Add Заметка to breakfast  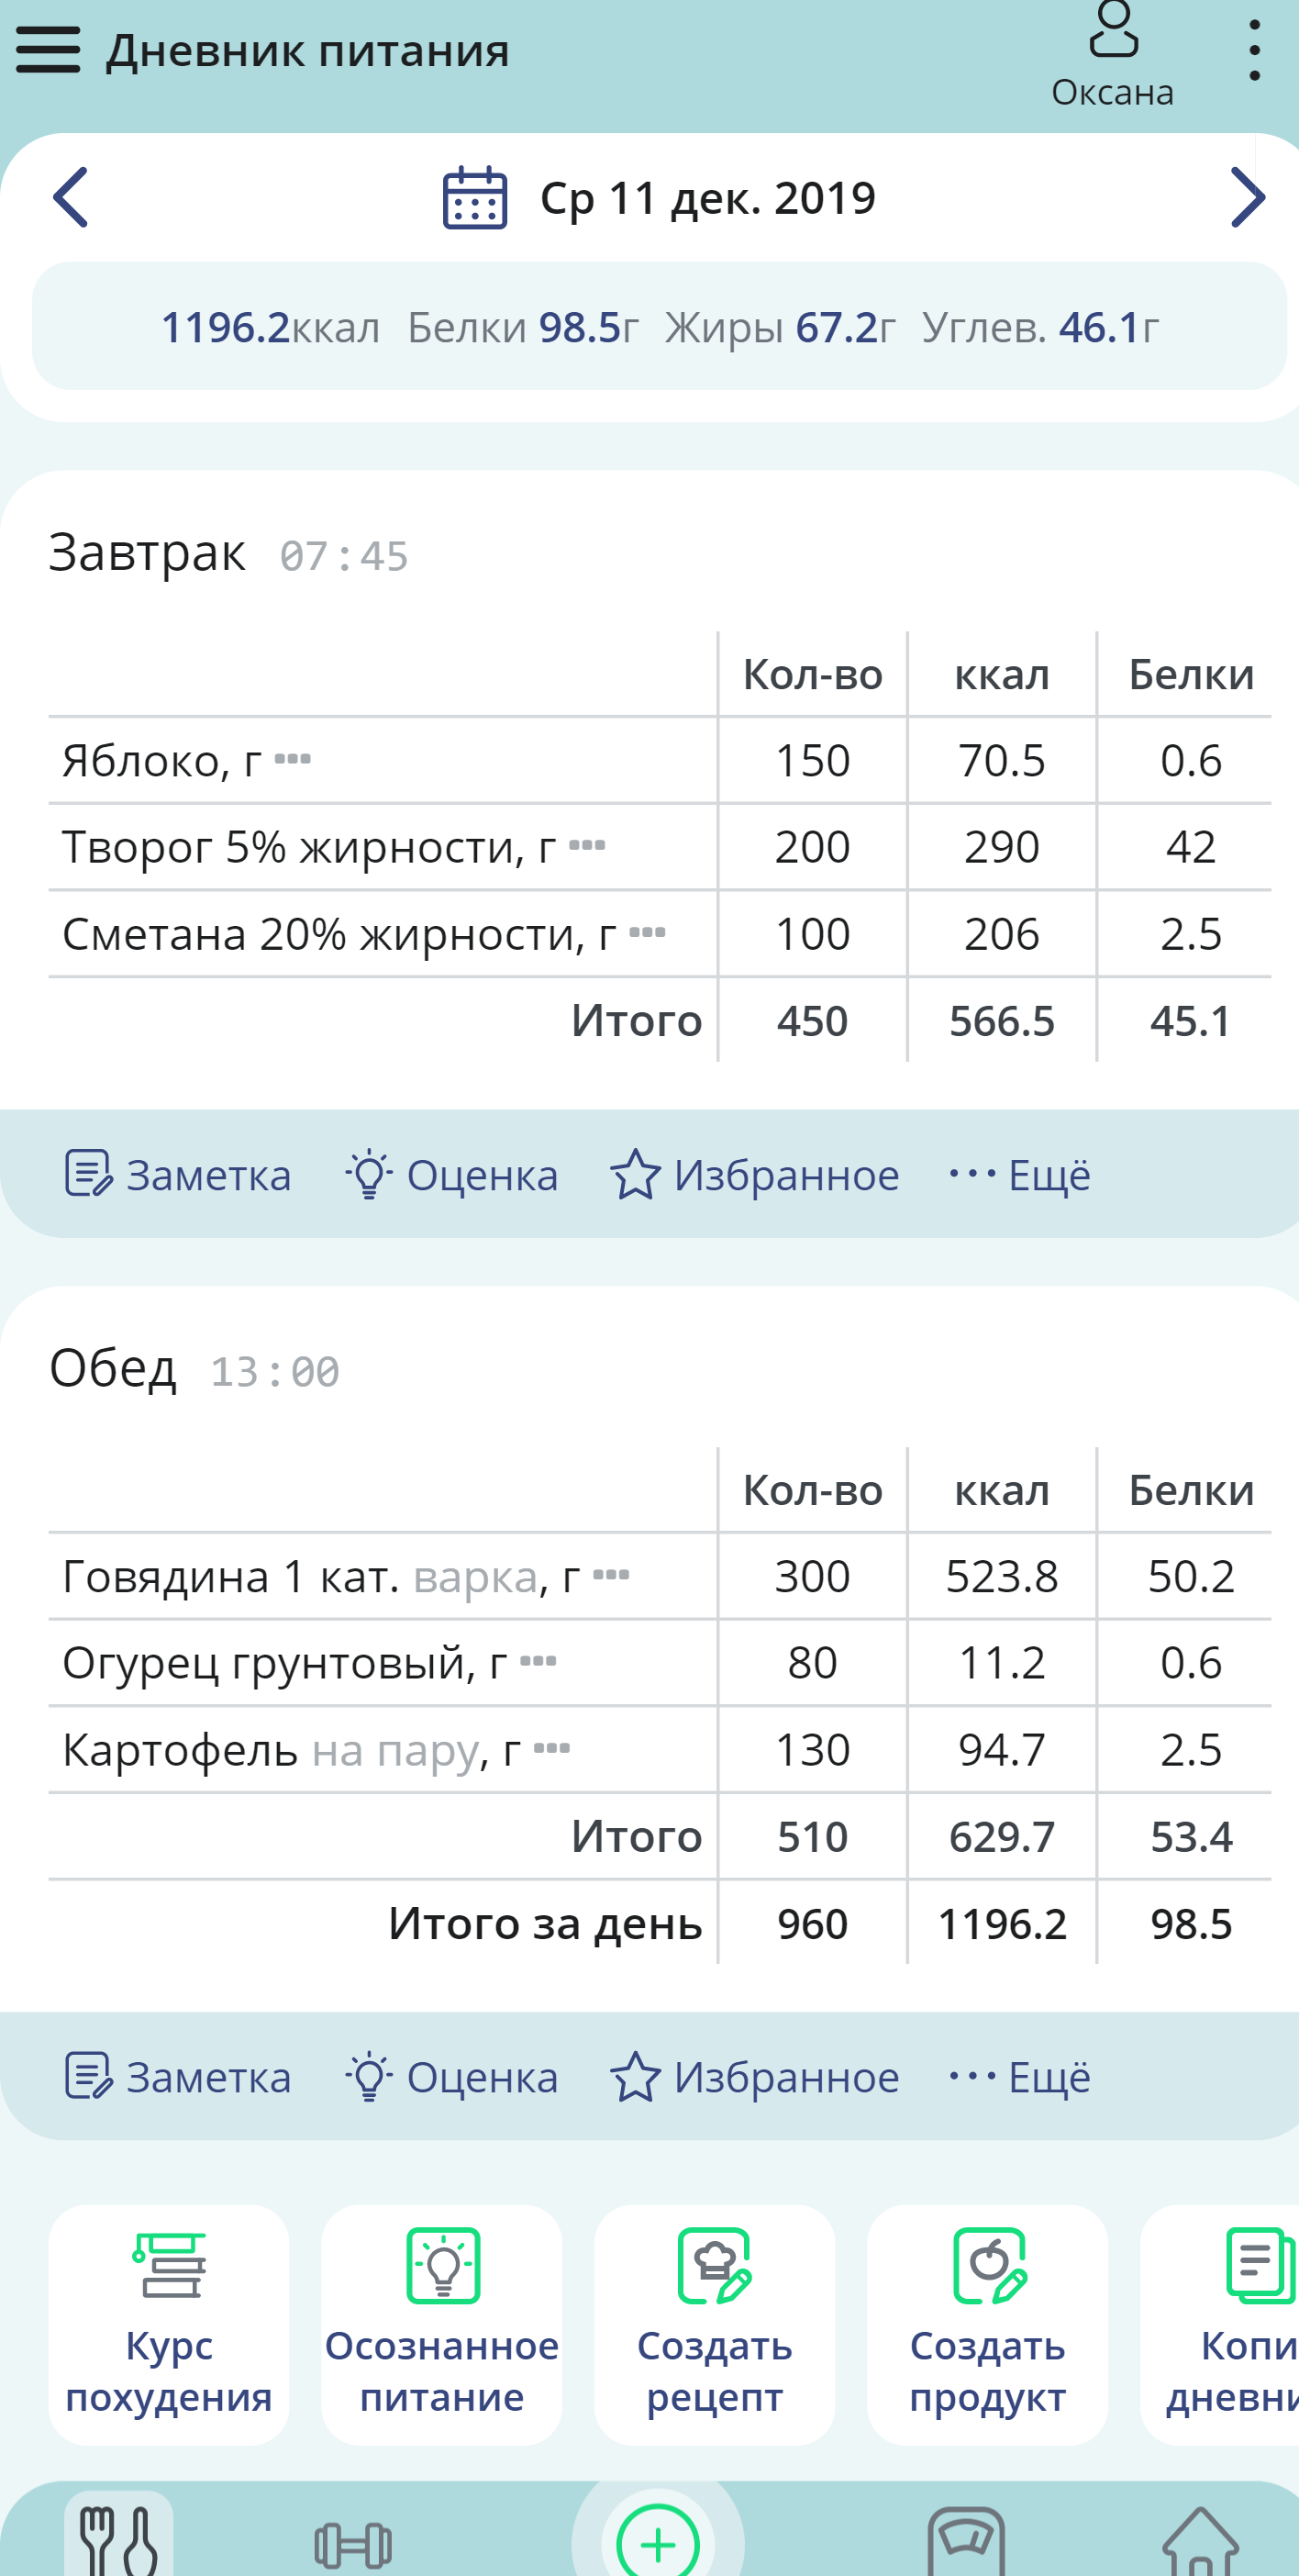[178, 1175]
